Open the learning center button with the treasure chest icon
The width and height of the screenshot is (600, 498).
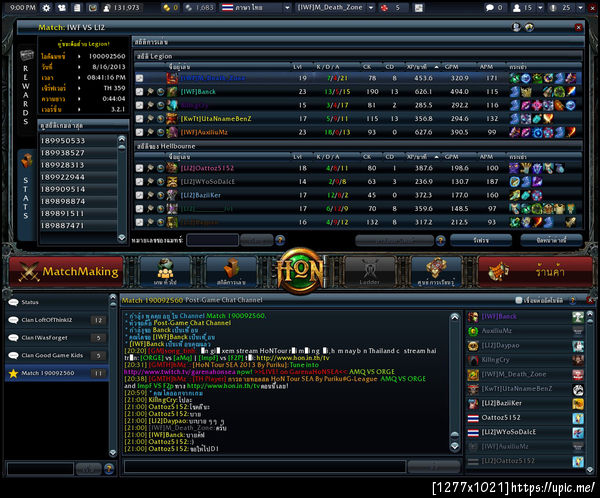[x=436, y=271]
